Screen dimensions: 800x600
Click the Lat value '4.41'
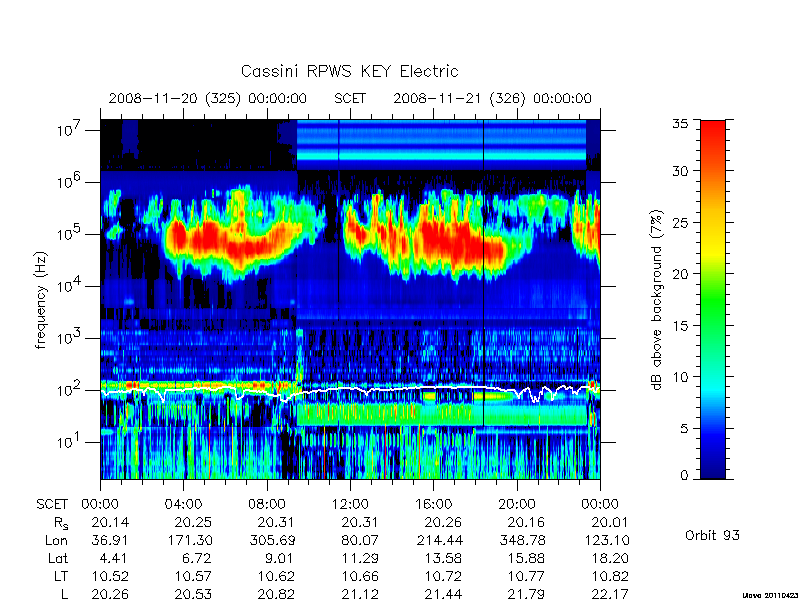pos(115,558)
